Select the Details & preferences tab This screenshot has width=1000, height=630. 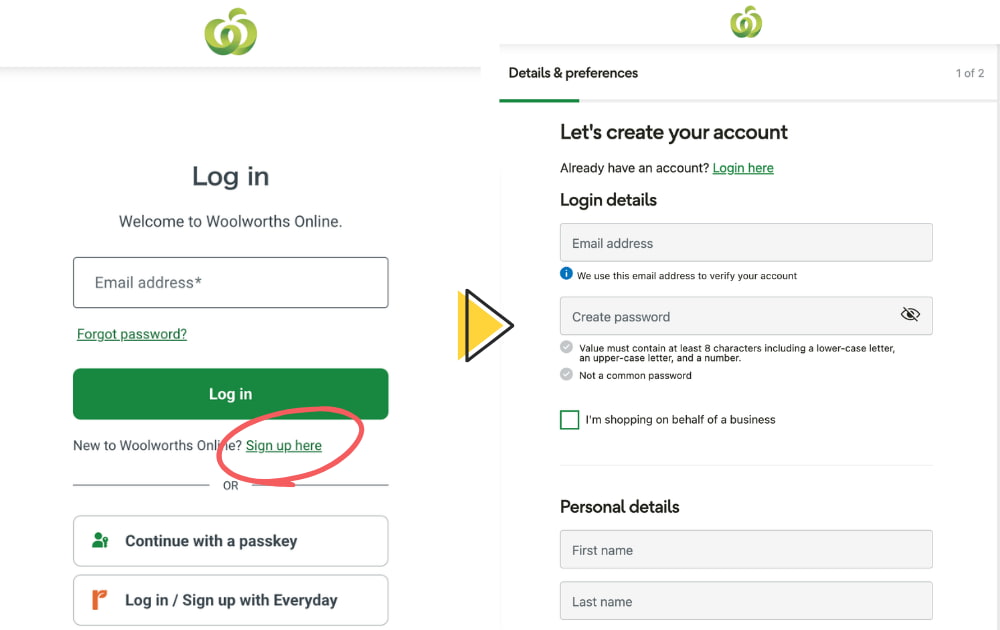[x=573, y=73]
